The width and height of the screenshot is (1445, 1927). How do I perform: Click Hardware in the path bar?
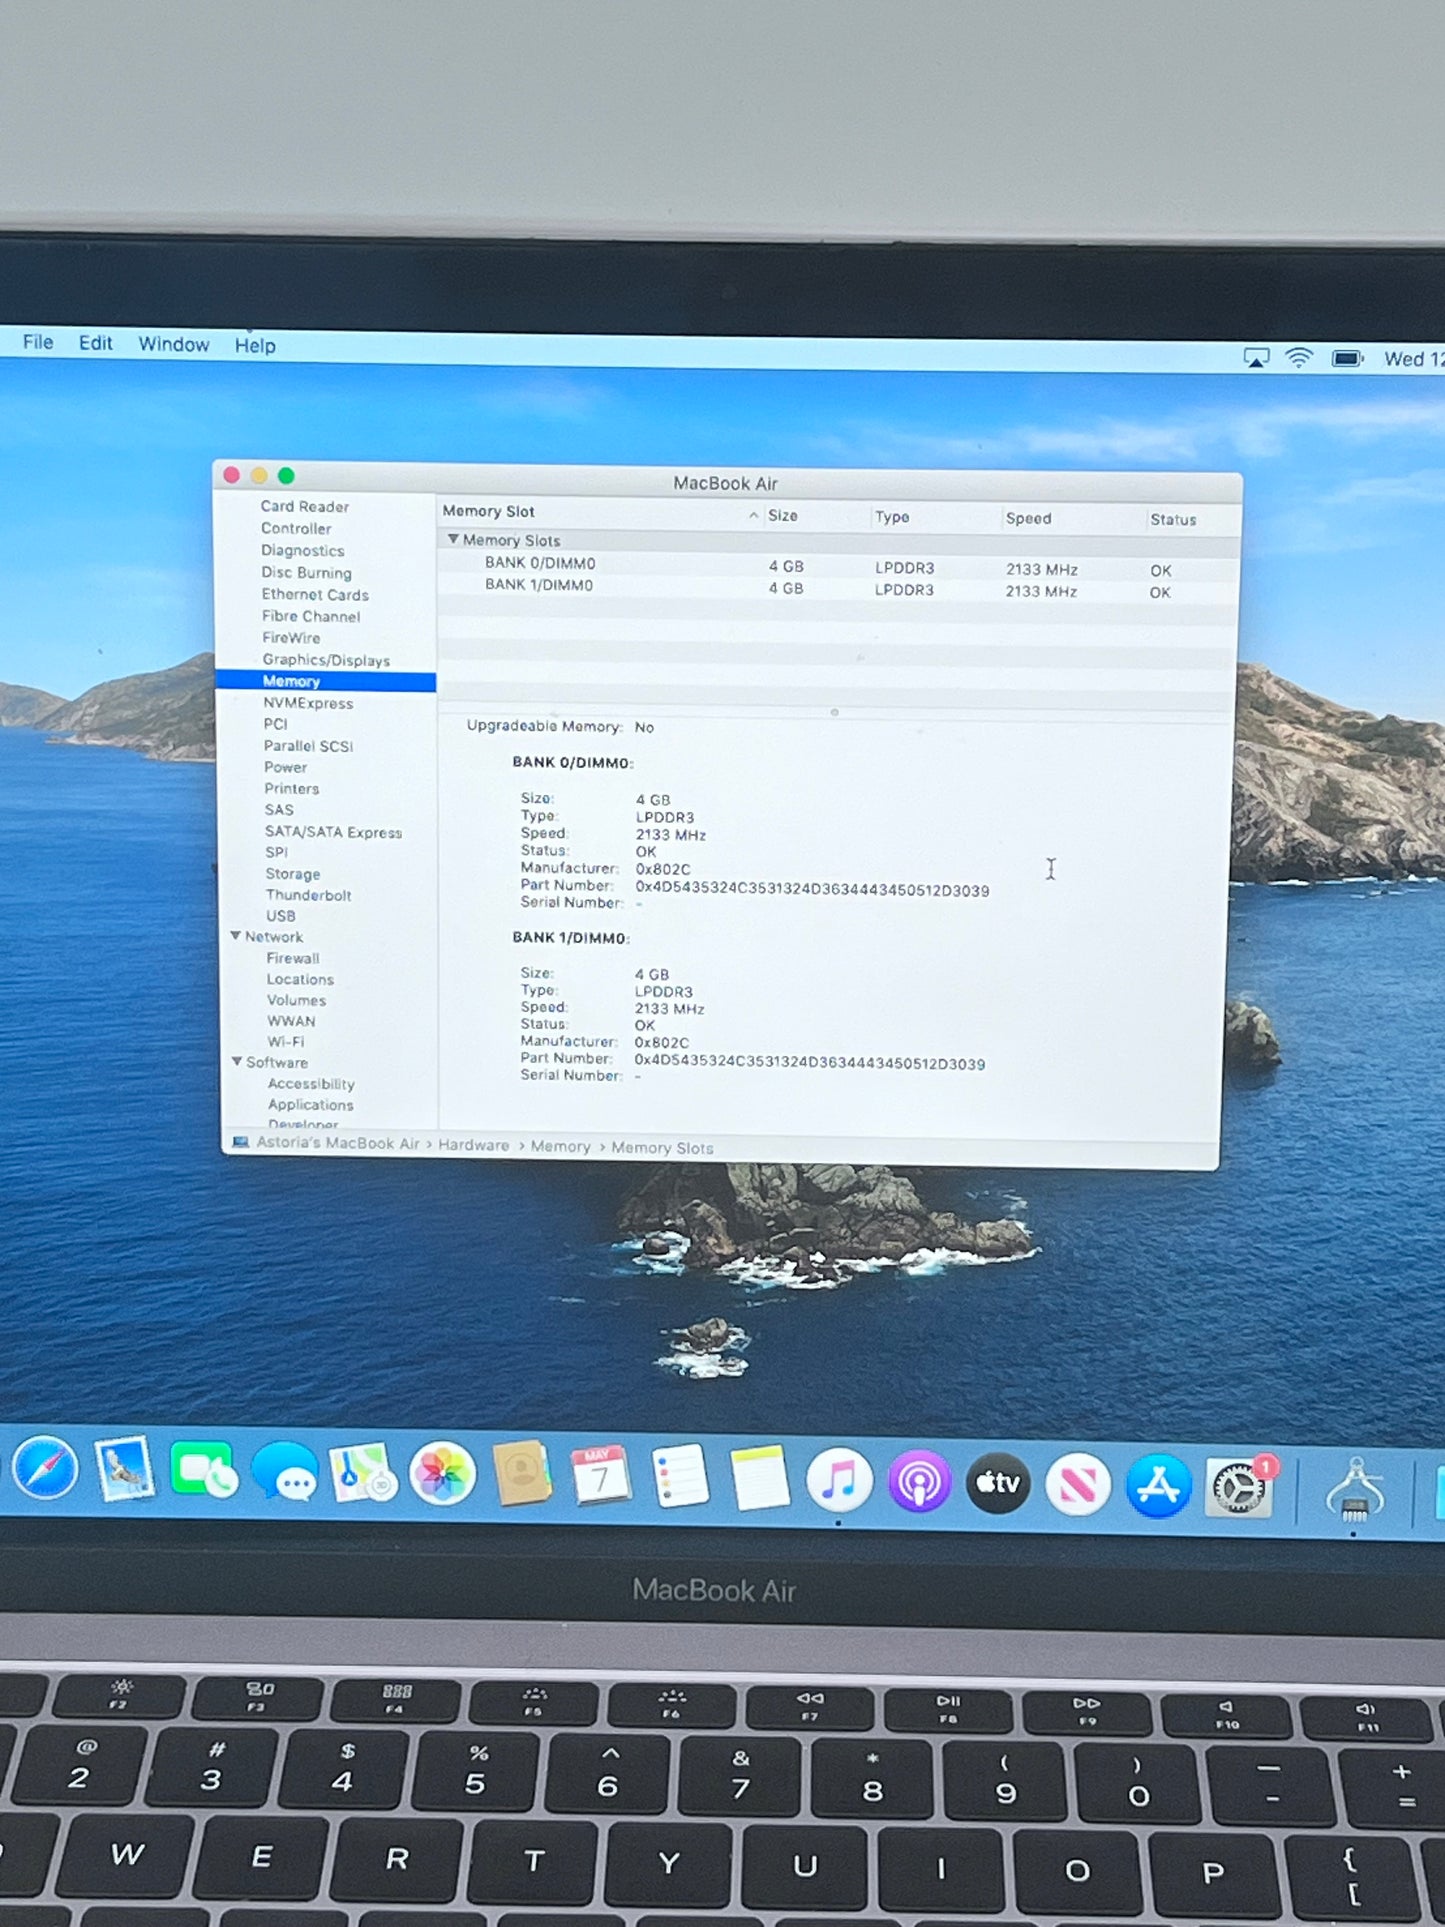point(473,1145)
